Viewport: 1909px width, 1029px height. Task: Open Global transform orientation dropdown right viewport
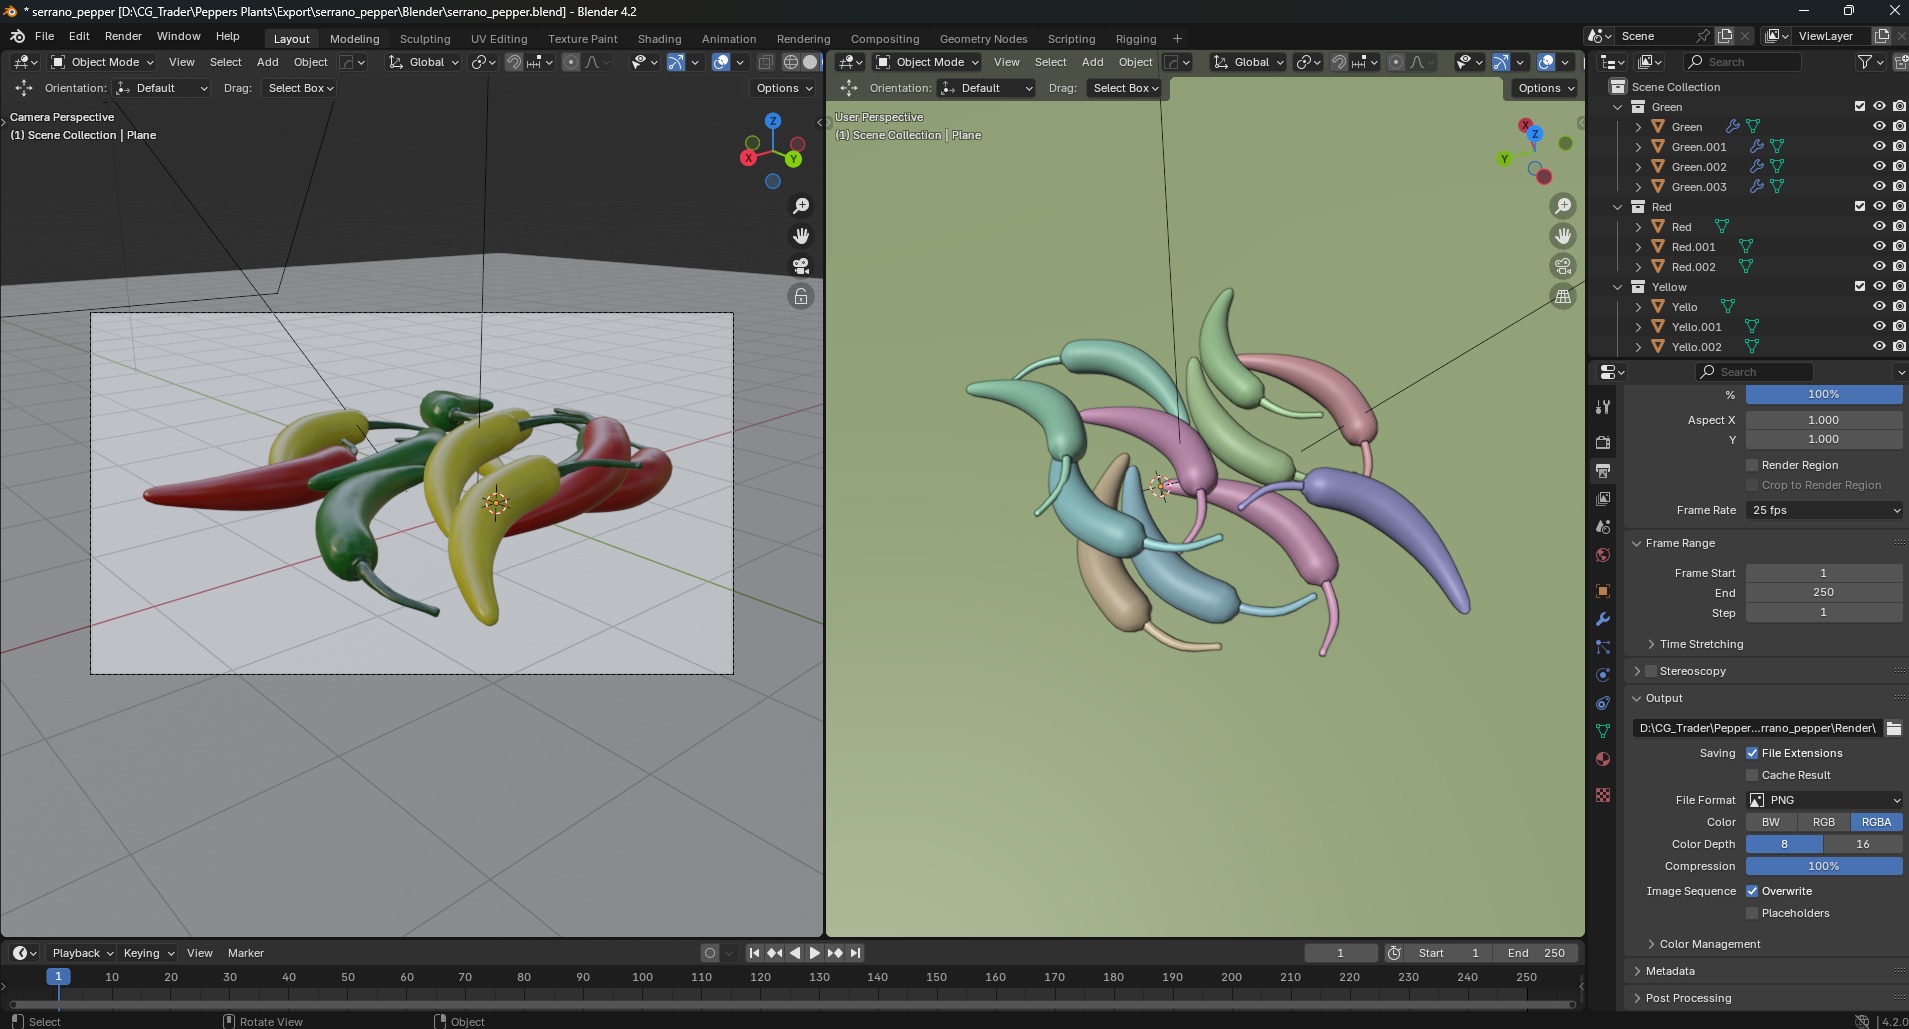(x=1248, y=62)
